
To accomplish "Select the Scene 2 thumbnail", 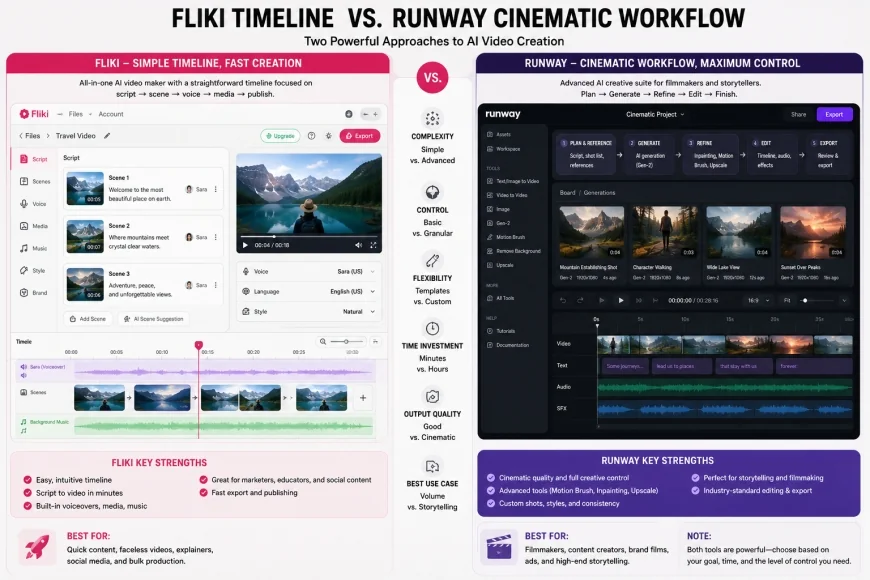I will pyautogui.click(x=85, y=236).
